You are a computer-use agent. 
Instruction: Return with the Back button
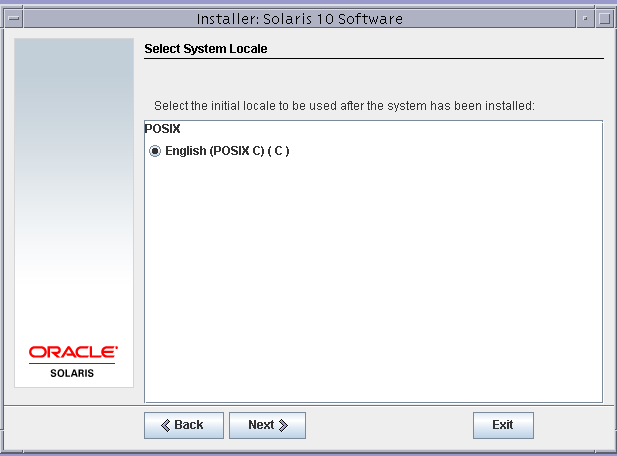click(x=184, y=425)
